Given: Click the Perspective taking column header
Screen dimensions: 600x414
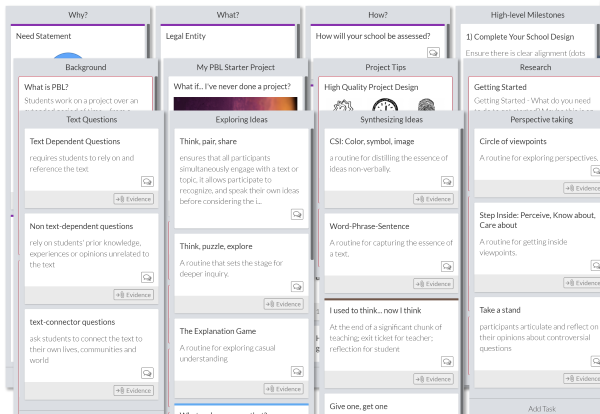Looking at the screenshot, I should 540,119.
